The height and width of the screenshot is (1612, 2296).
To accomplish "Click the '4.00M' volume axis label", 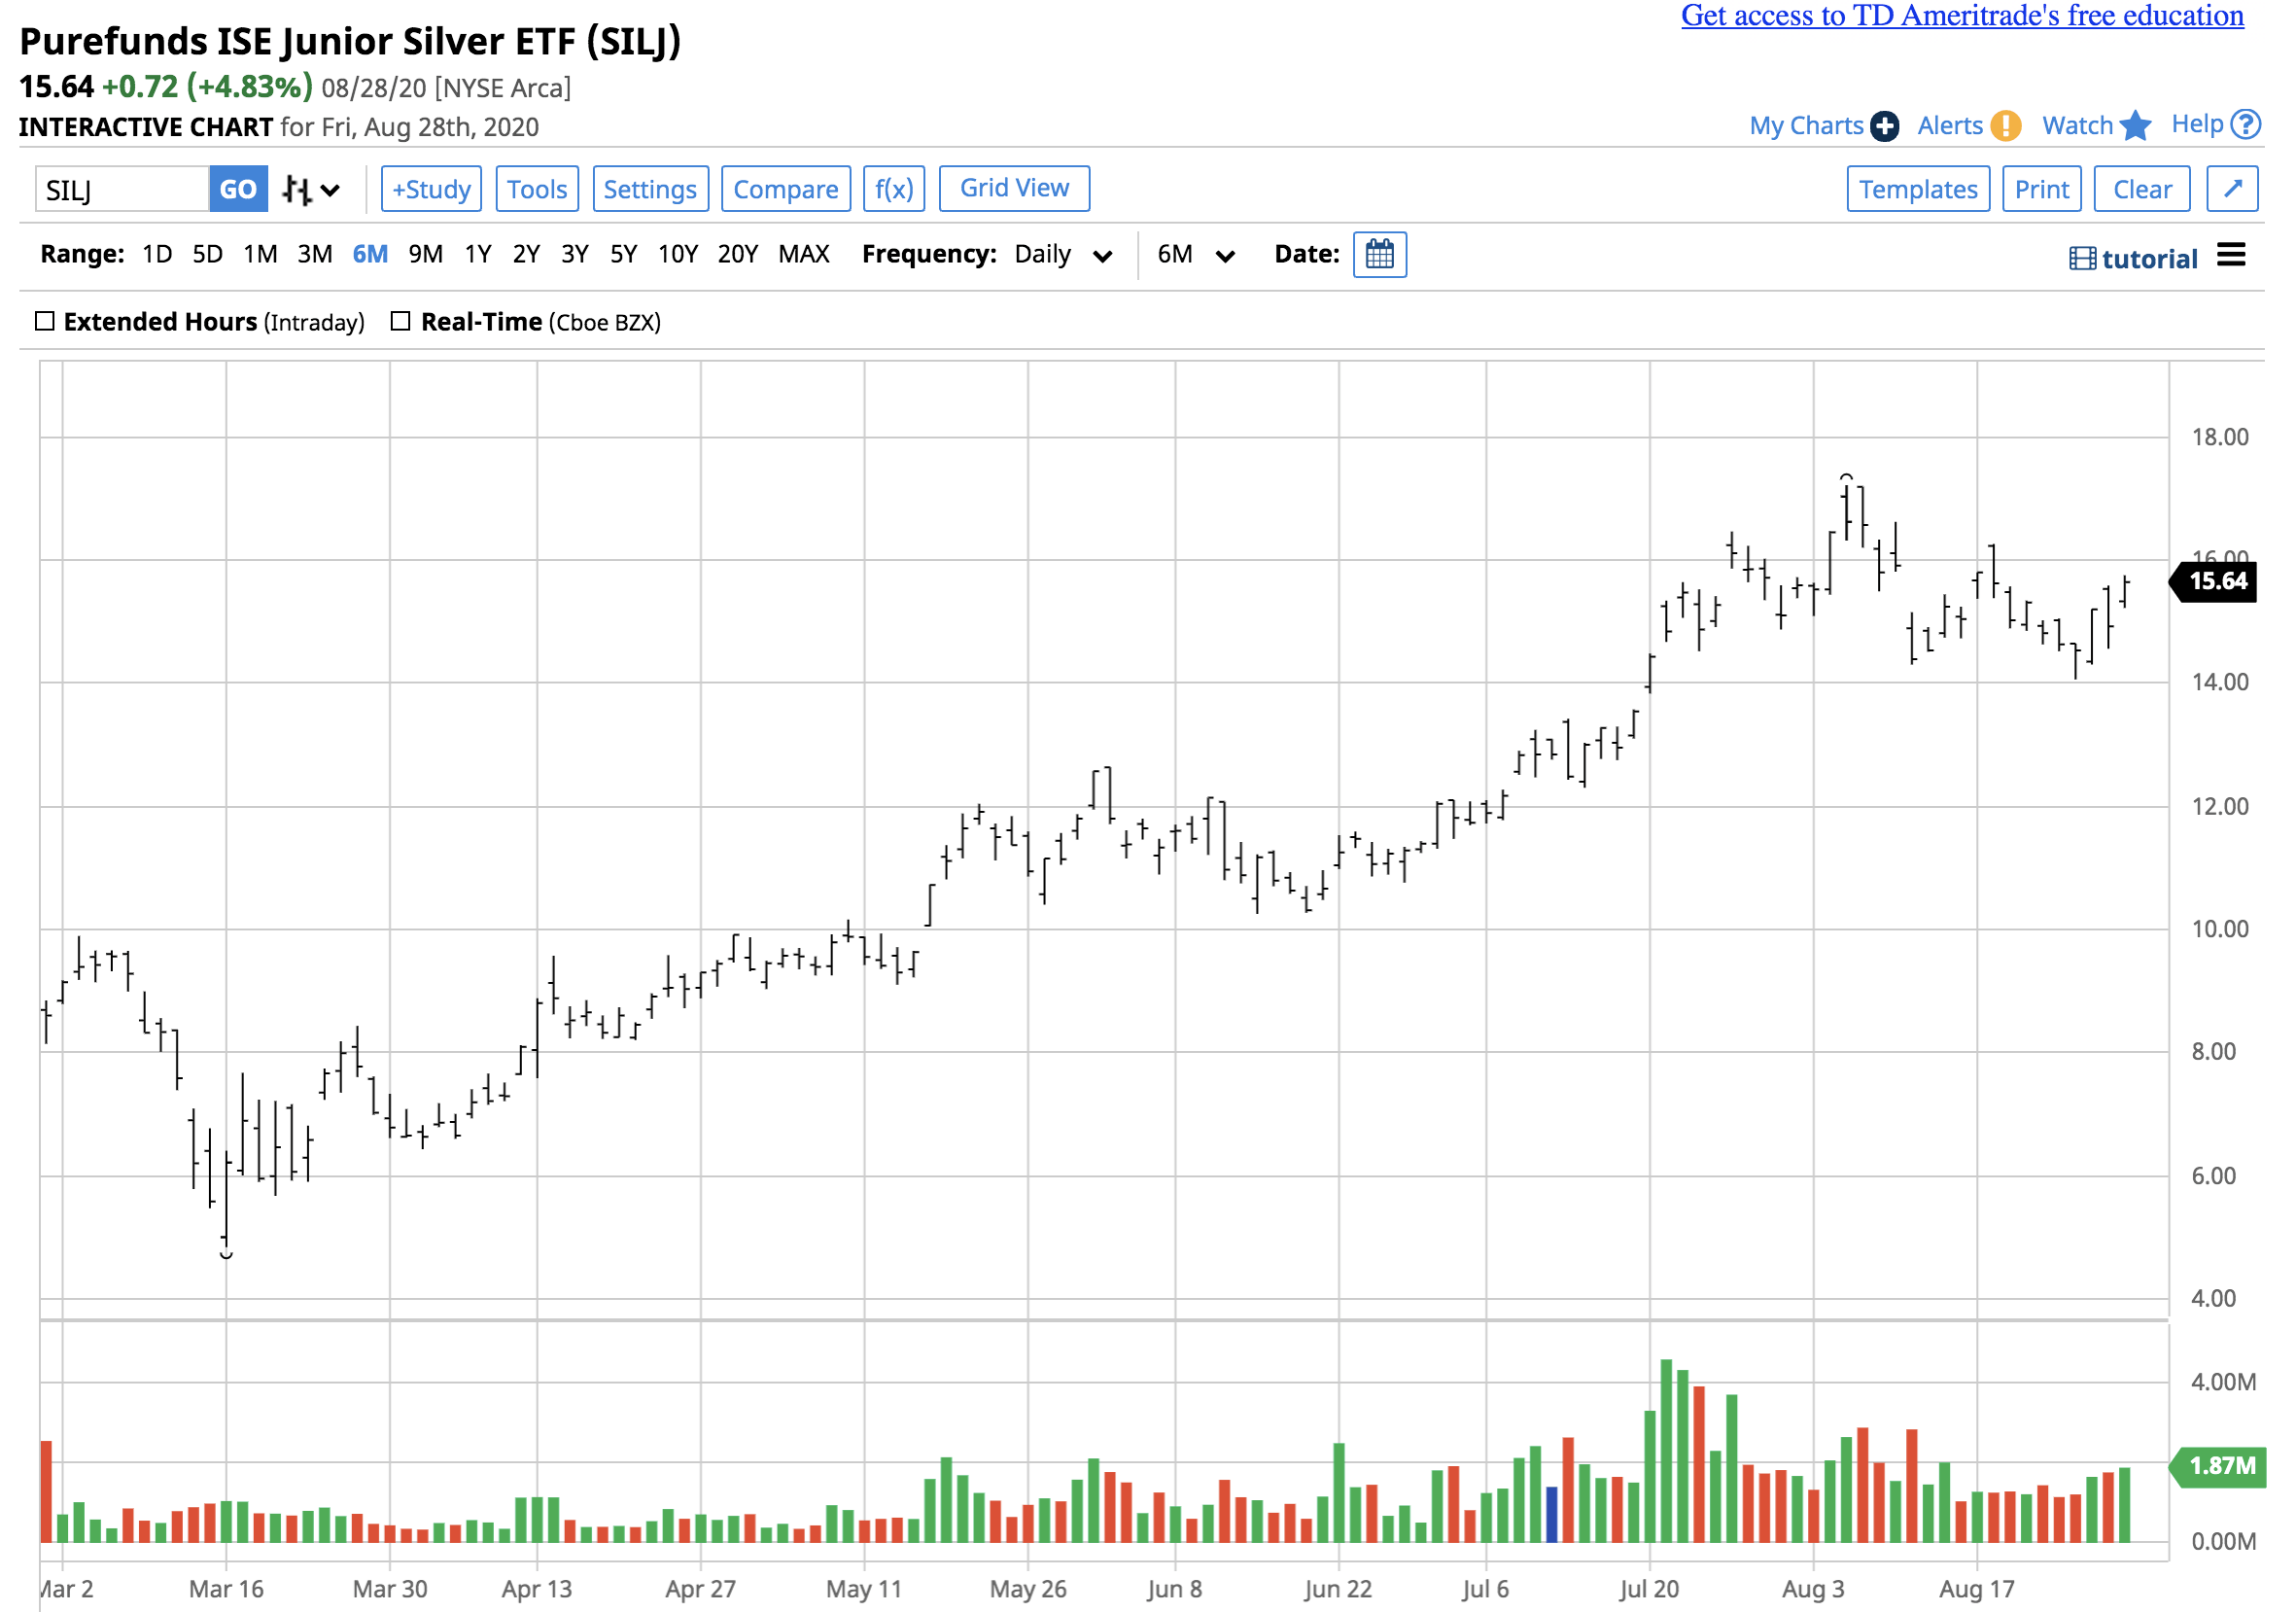I will (2222, 1382).
